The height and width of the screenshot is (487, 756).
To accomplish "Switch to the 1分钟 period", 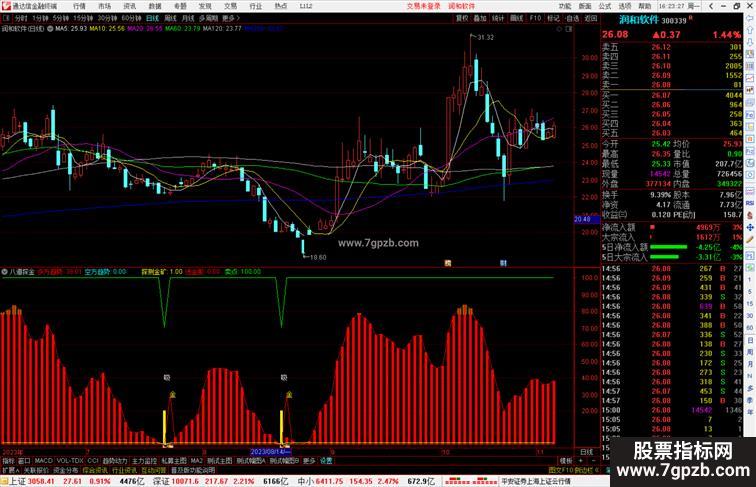I will point(40,18).
